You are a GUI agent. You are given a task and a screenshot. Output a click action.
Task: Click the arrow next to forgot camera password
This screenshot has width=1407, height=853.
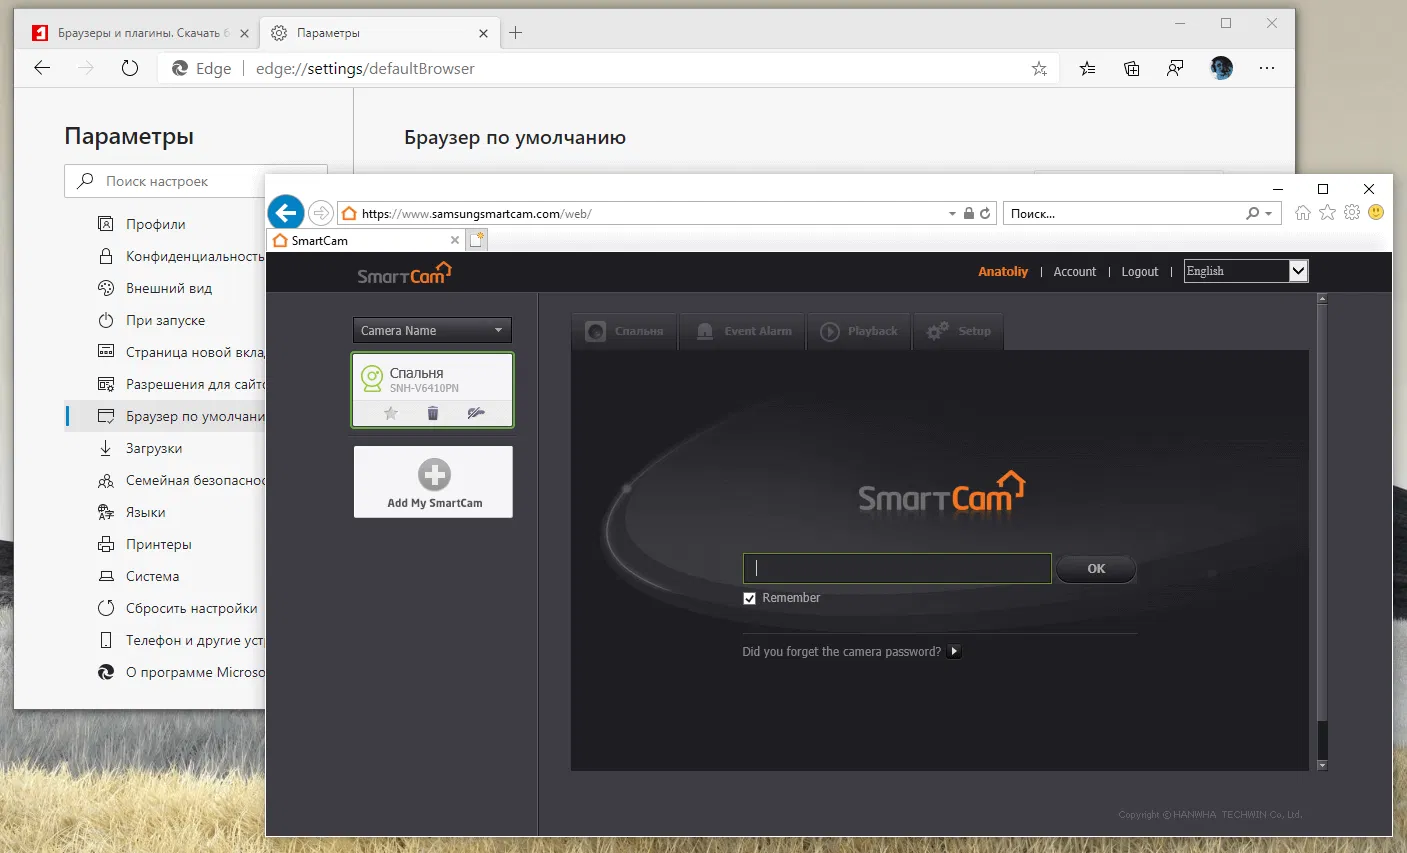(x=954, y=651)
